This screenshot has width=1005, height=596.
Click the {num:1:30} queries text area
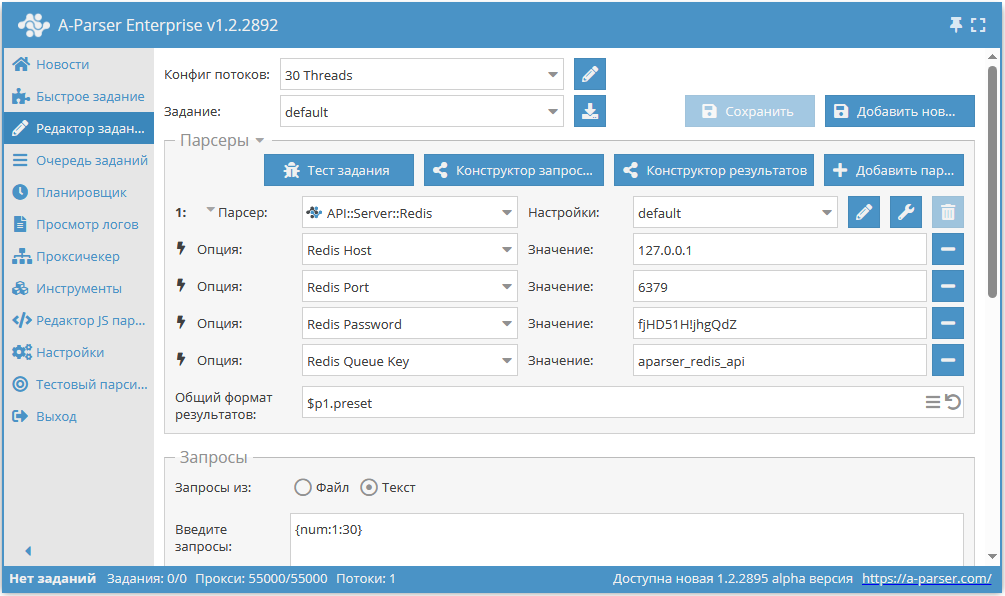coord(627,539)
